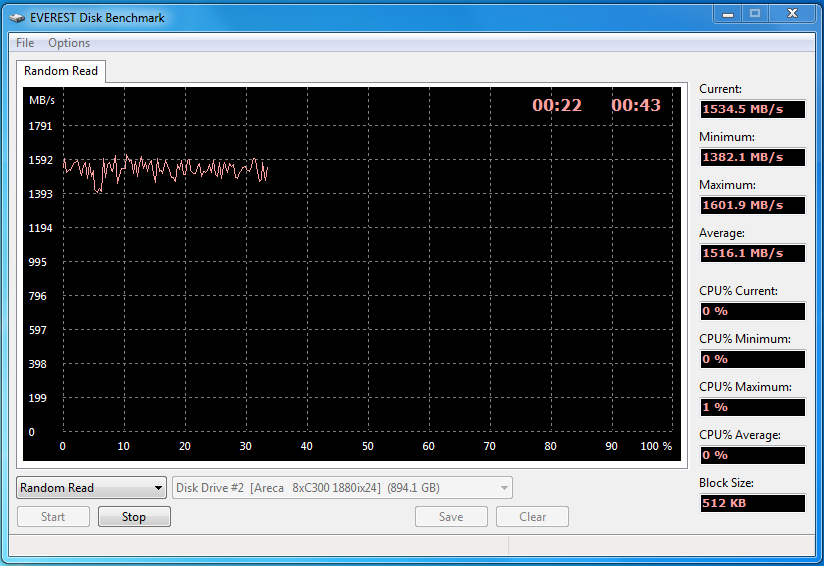Screen dimensions: 824x566
Task: Click the Current 1534.5 MB/s value
Action: (753, 109)
